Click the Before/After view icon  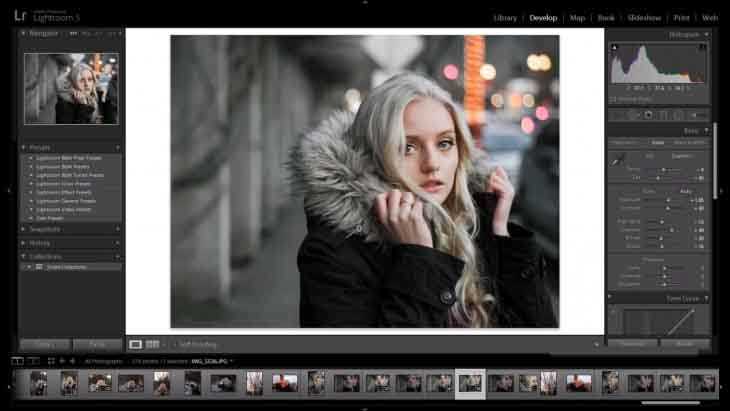point(153,344)
